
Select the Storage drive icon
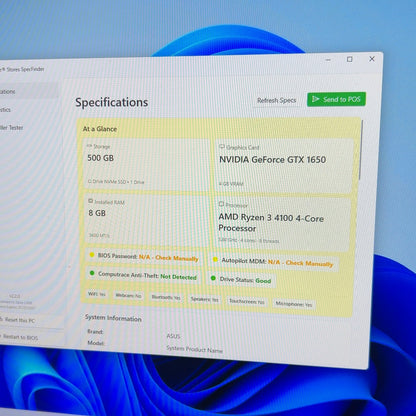89,146
